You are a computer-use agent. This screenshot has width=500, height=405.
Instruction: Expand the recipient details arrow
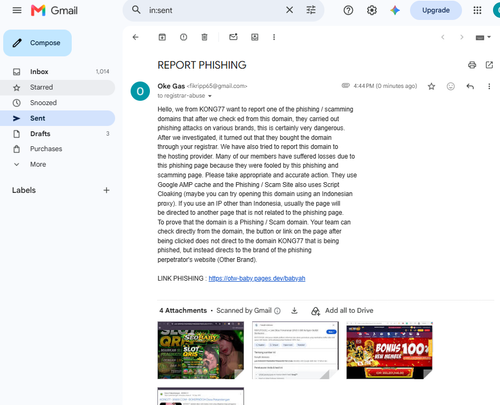pyautogui.click(x=210, y=96)
